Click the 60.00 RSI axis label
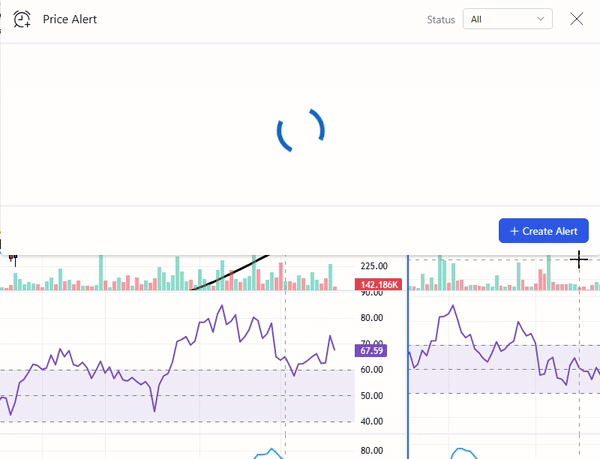Viewport: 600px width, 459px height. click(372, 369)
